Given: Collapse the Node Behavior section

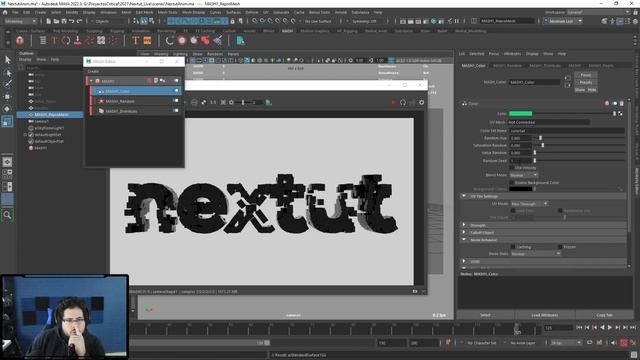Looking at the screenshot, I should click(x=464, y=240).
